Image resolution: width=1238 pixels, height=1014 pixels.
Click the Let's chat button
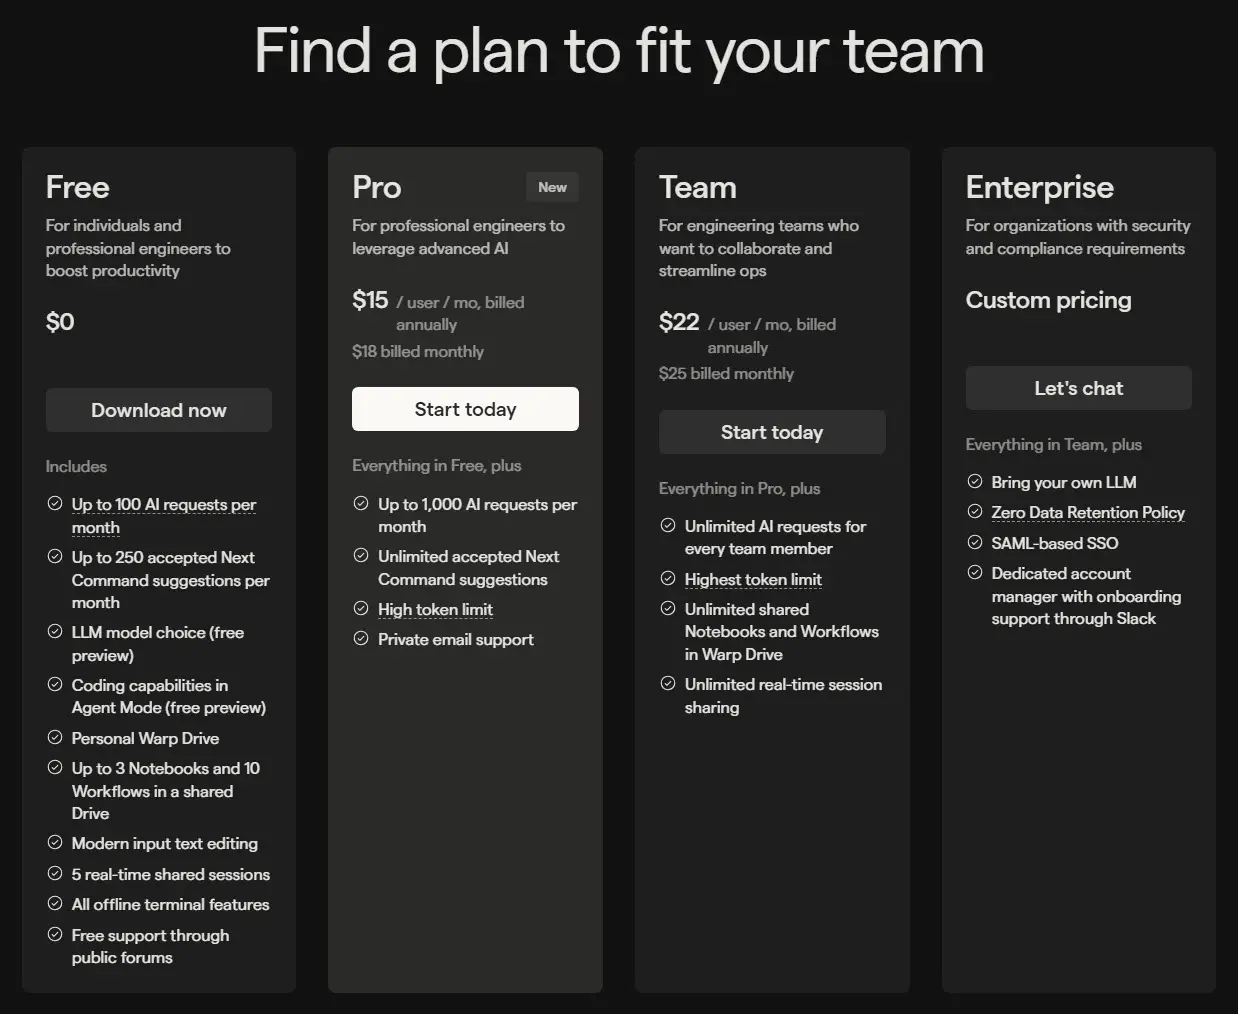coord(1078,388)
